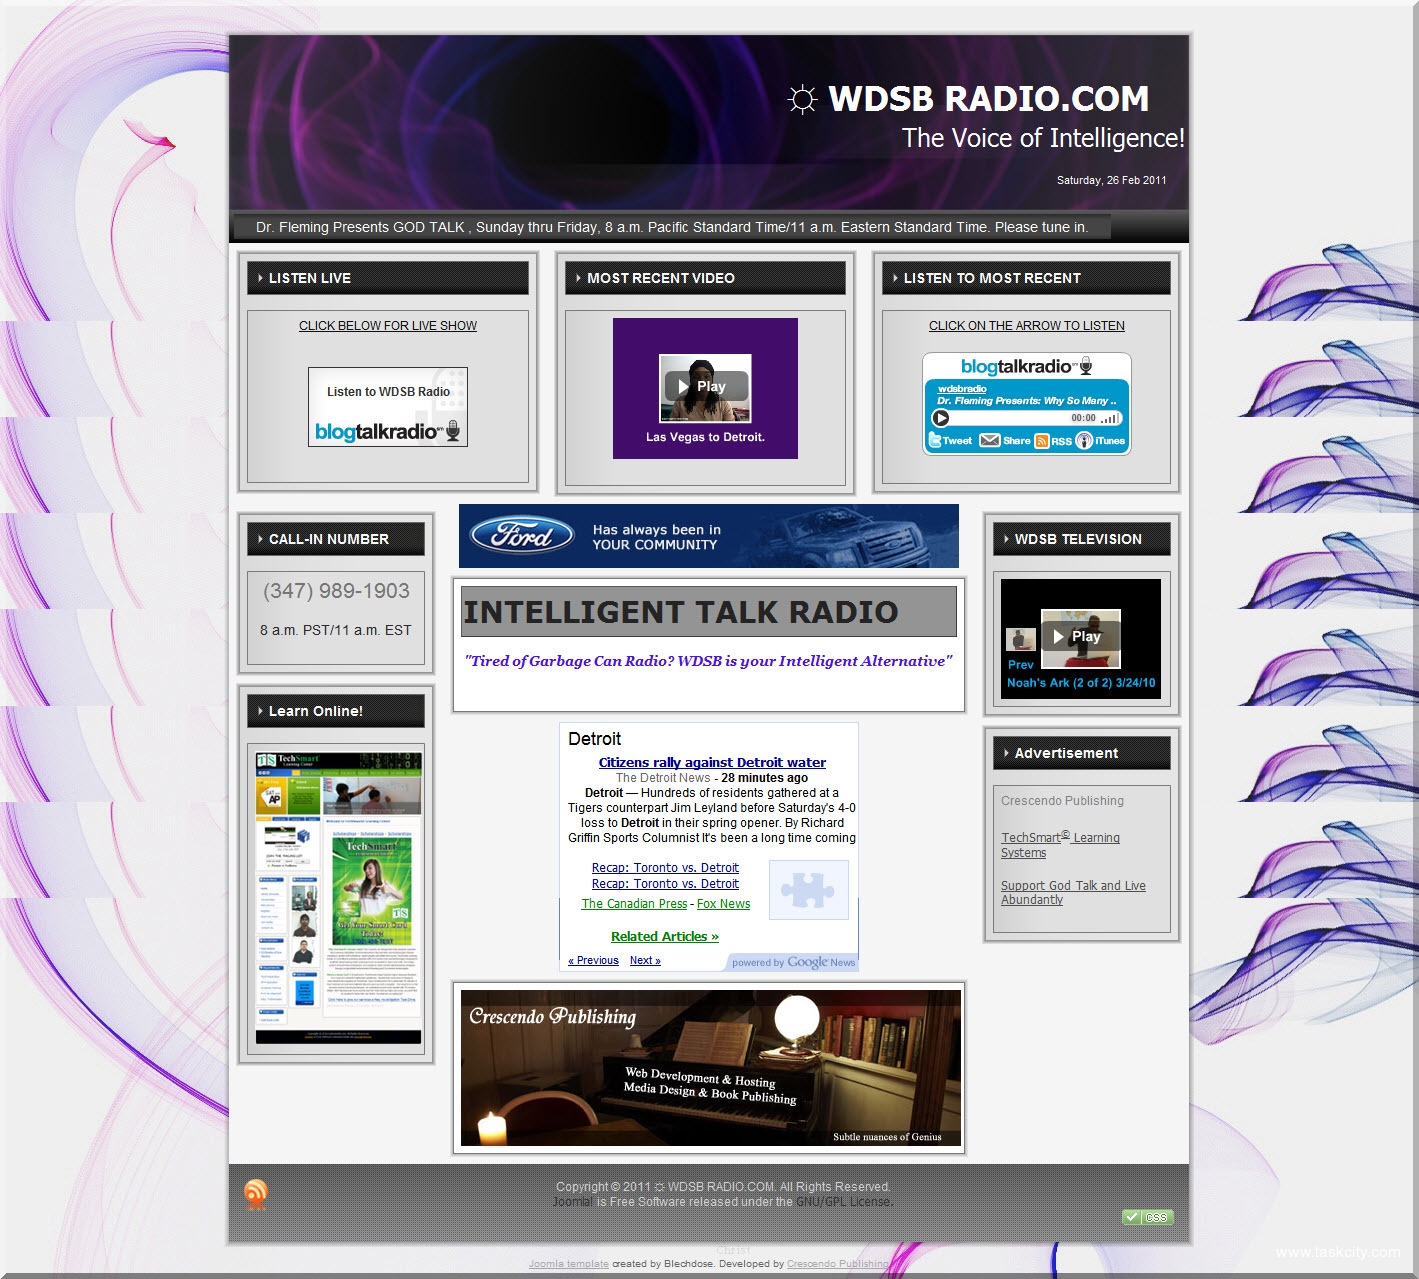The image size is (1419, 1279).
Task: Click the orange RSS feed icon in the footer
Action: click(x=256, y=1193)
